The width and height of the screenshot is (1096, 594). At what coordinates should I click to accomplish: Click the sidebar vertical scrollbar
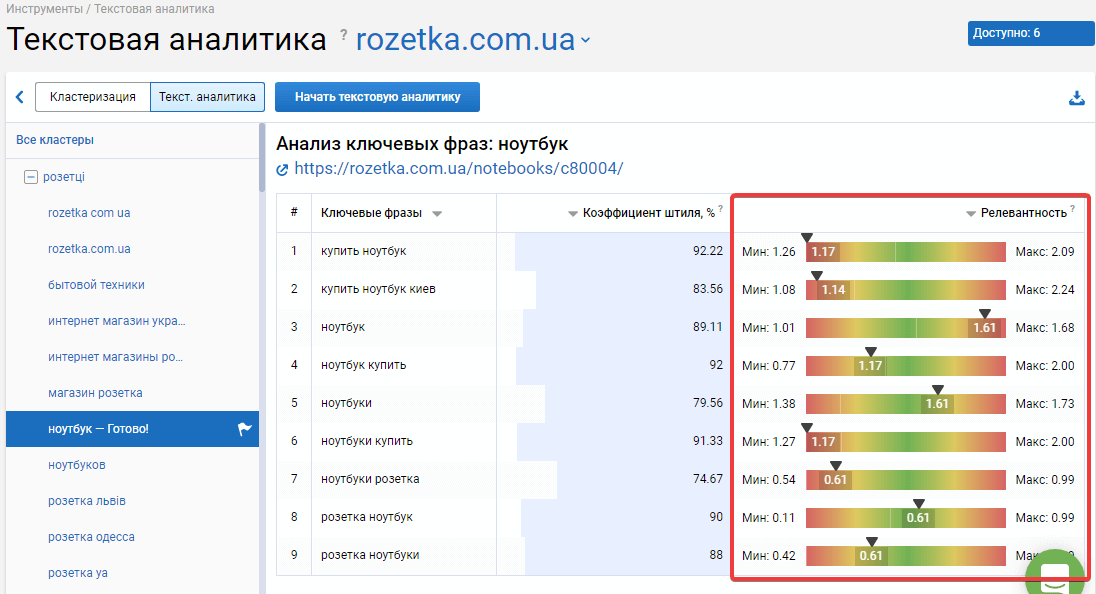point(262,157)
